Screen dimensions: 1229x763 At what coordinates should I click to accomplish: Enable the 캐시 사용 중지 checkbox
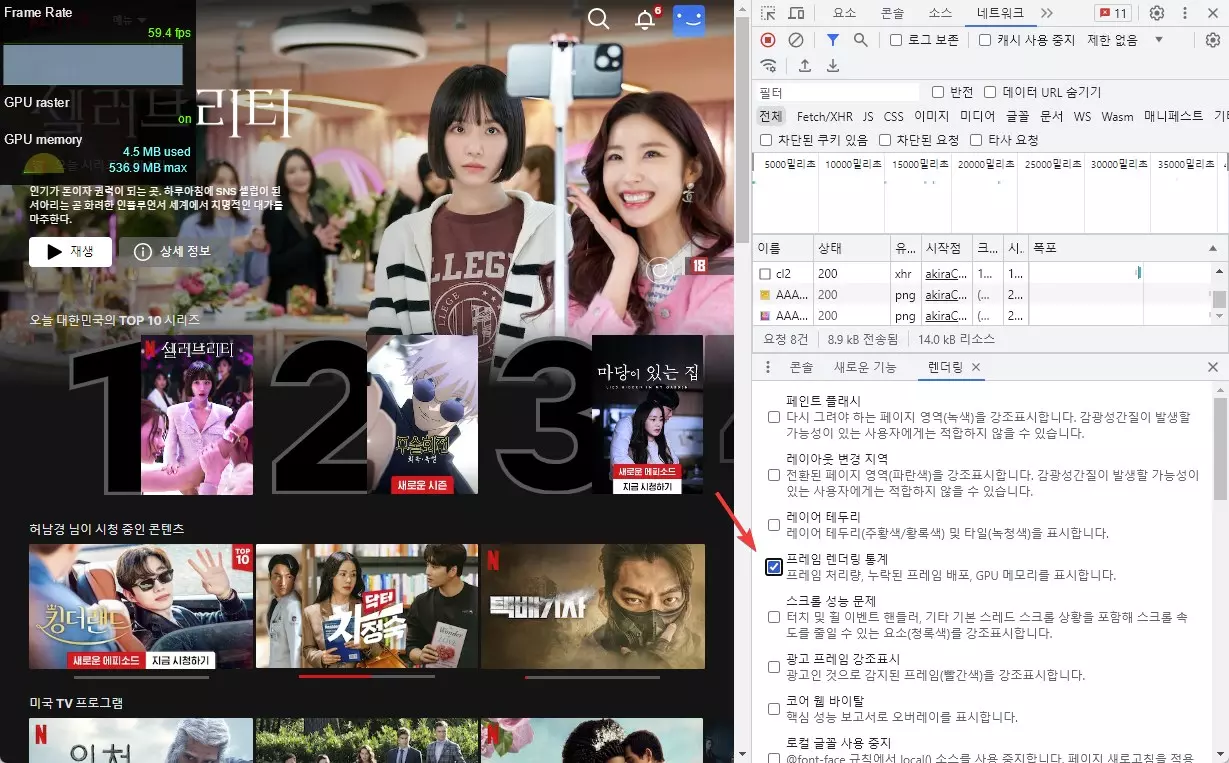[x=985, y=40]
